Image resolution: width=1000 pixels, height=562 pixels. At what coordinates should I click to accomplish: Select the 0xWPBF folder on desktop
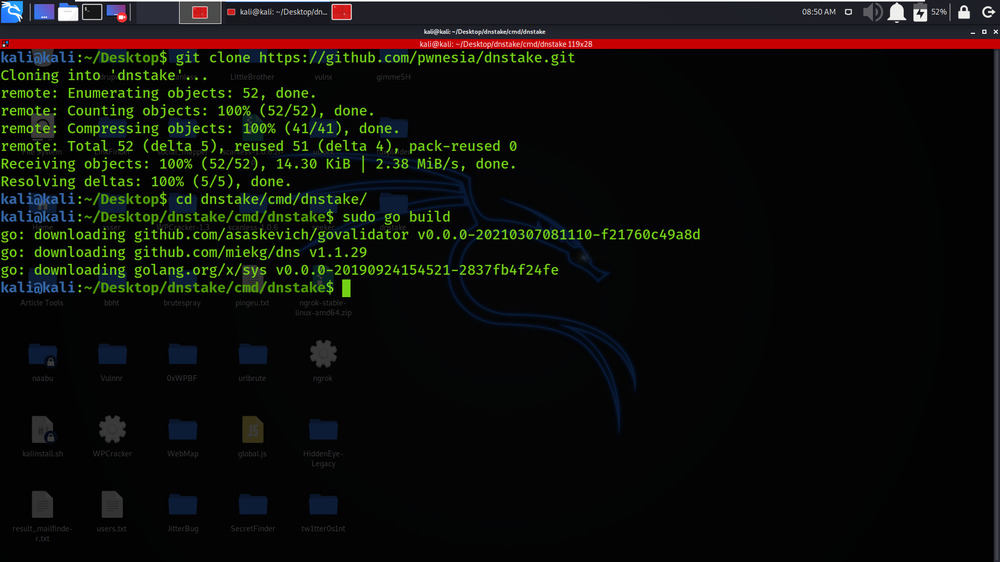[182, 355]
